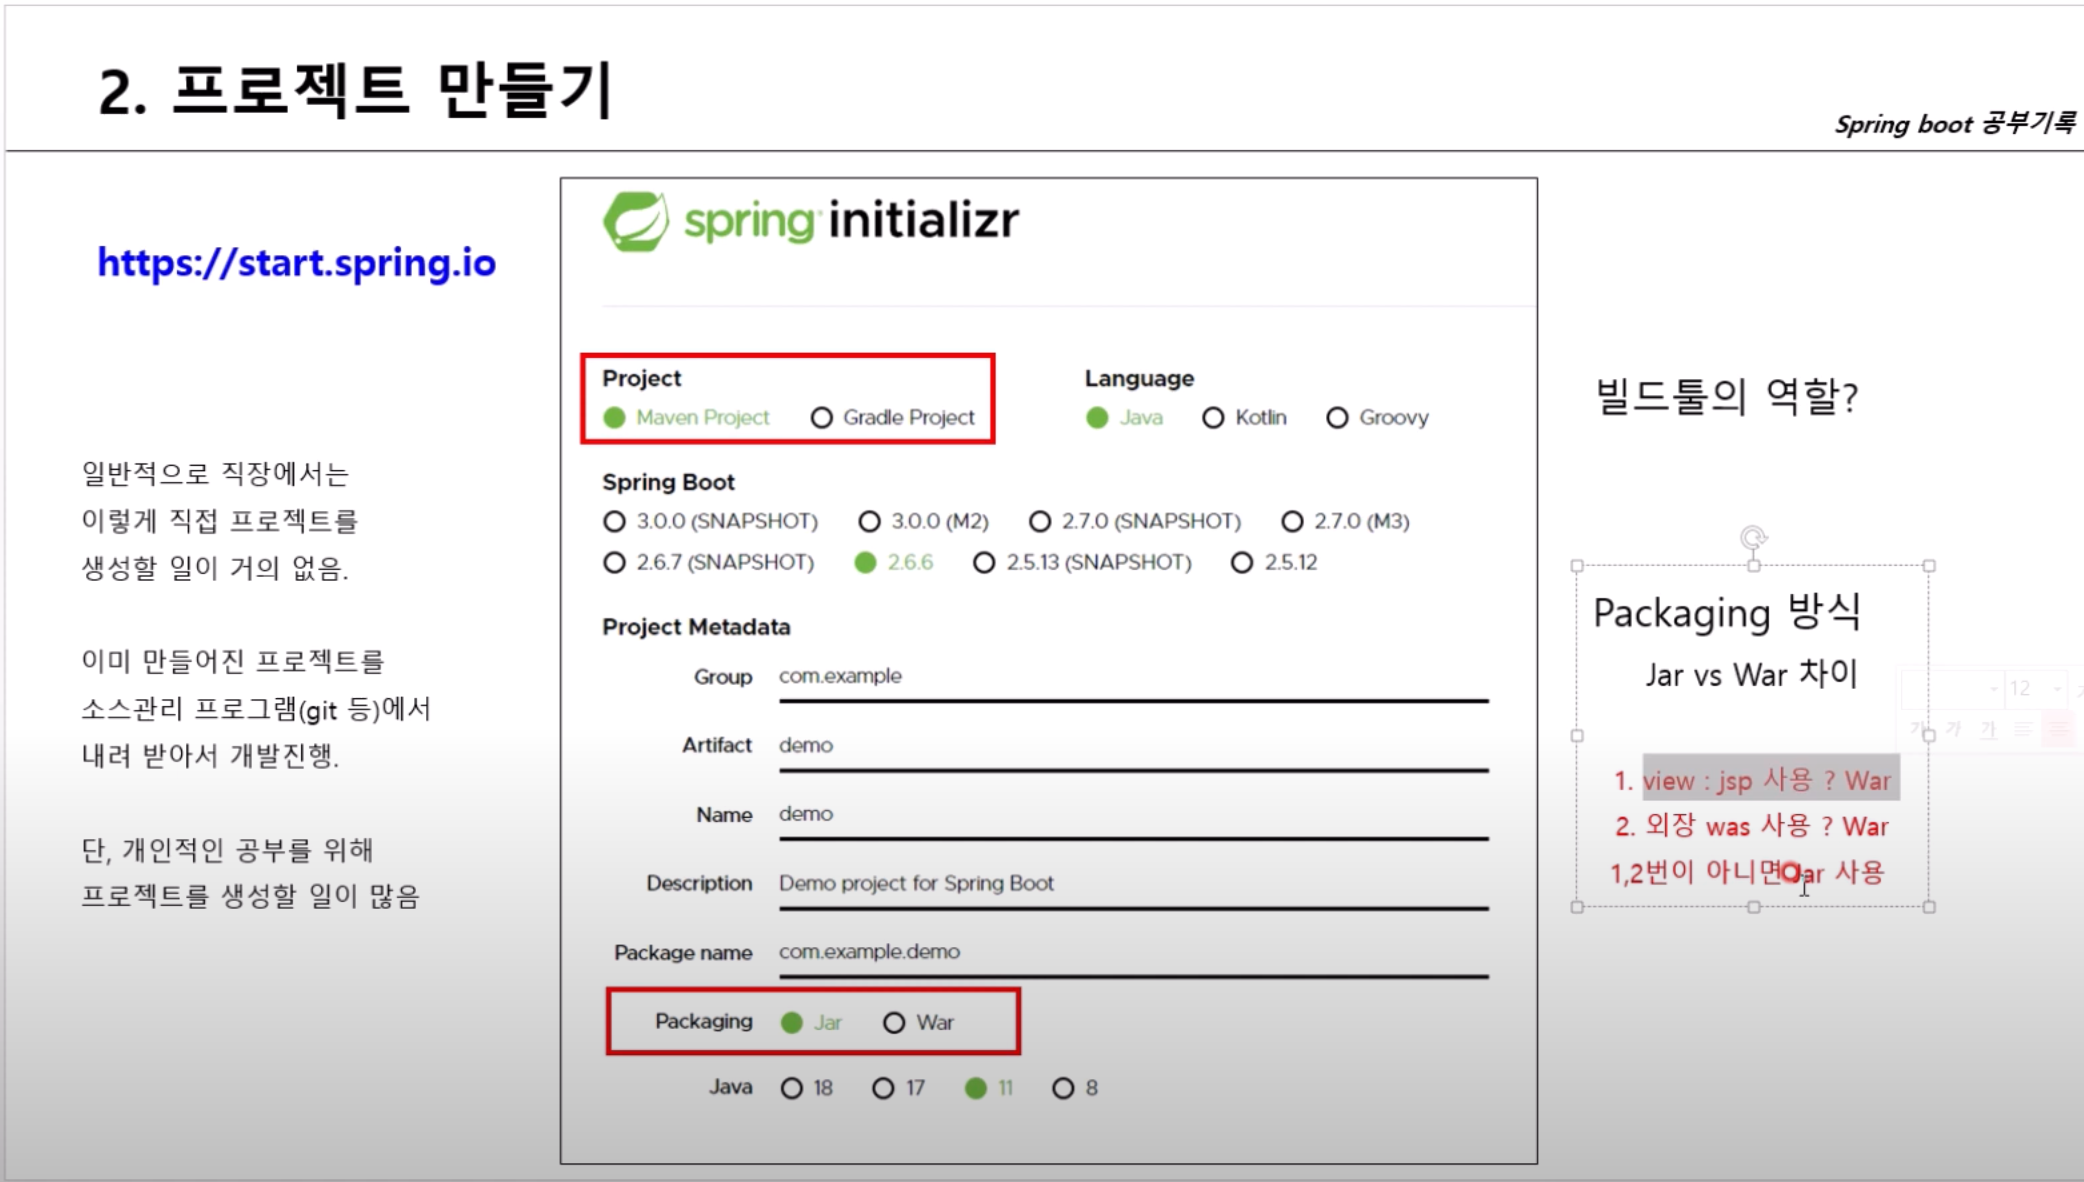Click the underline button in the mini toolbar
2084x1182 pixels.
pos(1988,729)
